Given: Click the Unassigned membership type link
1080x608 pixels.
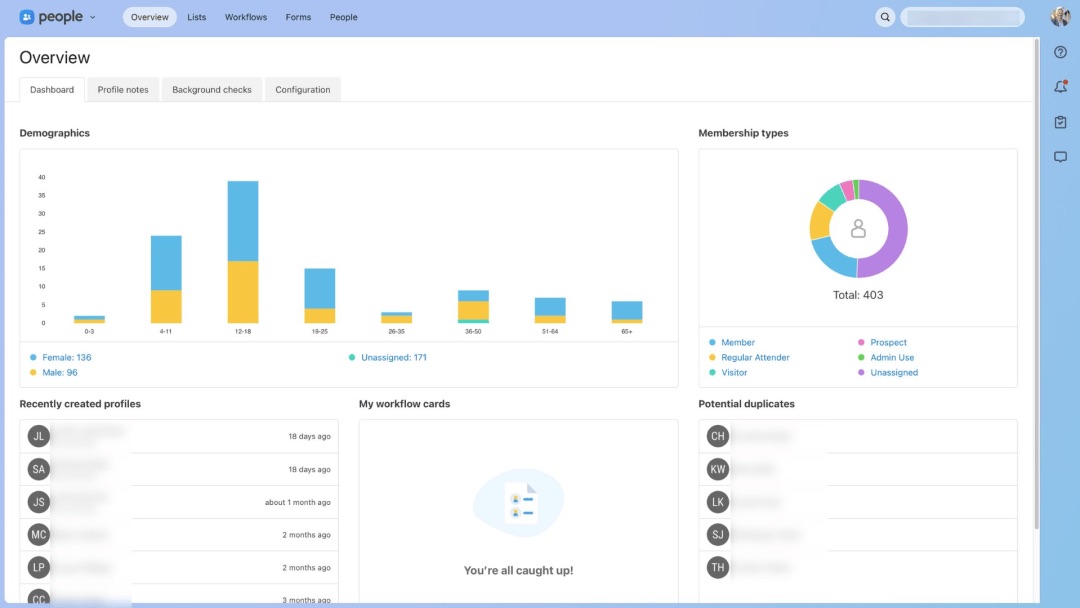Looking at the screenshot, I should coord(894,373).
